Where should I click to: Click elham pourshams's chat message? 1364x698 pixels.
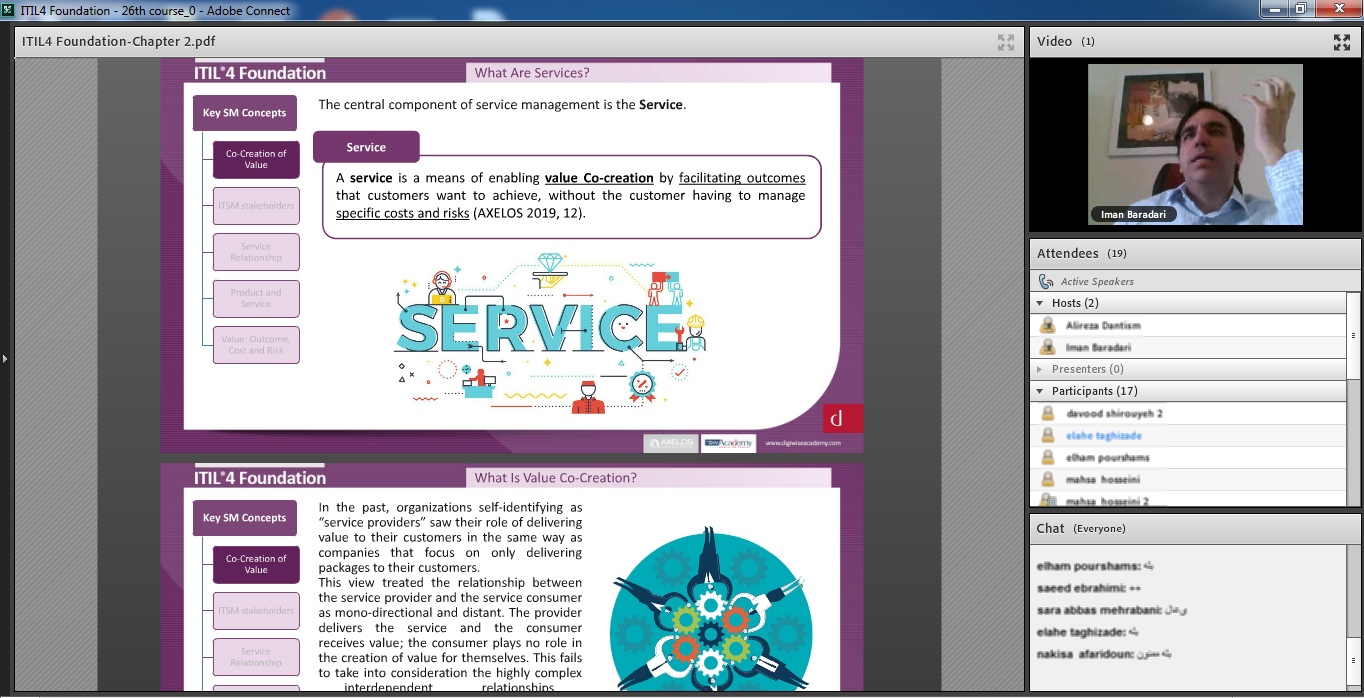[x=1096, y=566]
